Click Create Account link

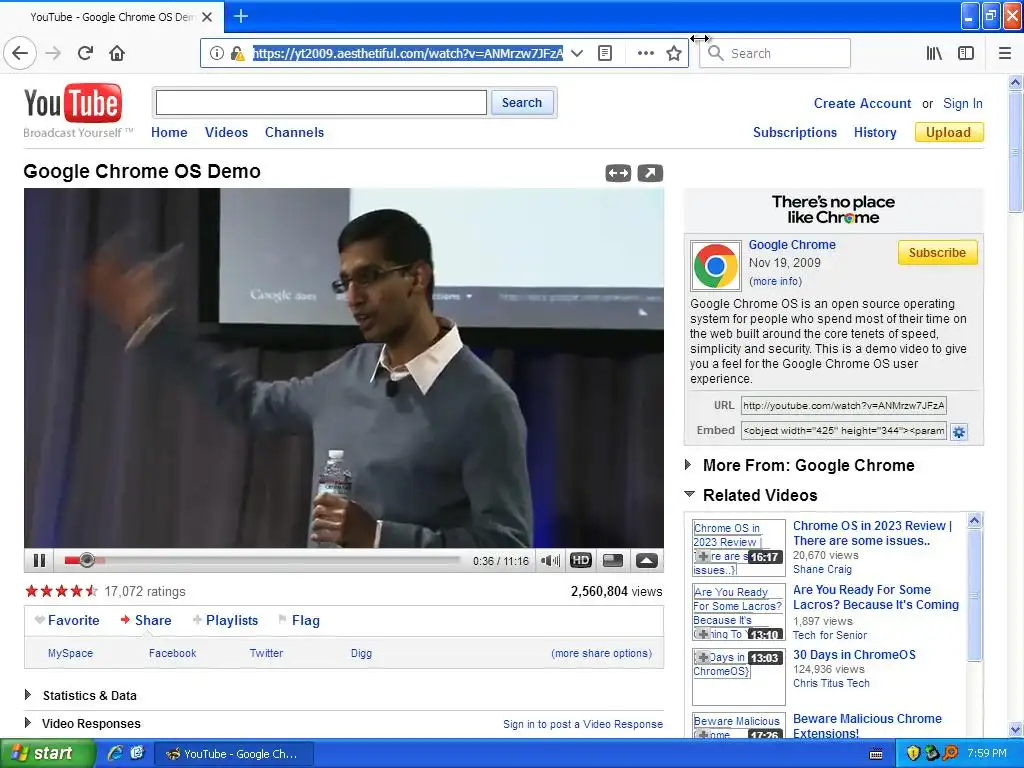tap(862, 103)
